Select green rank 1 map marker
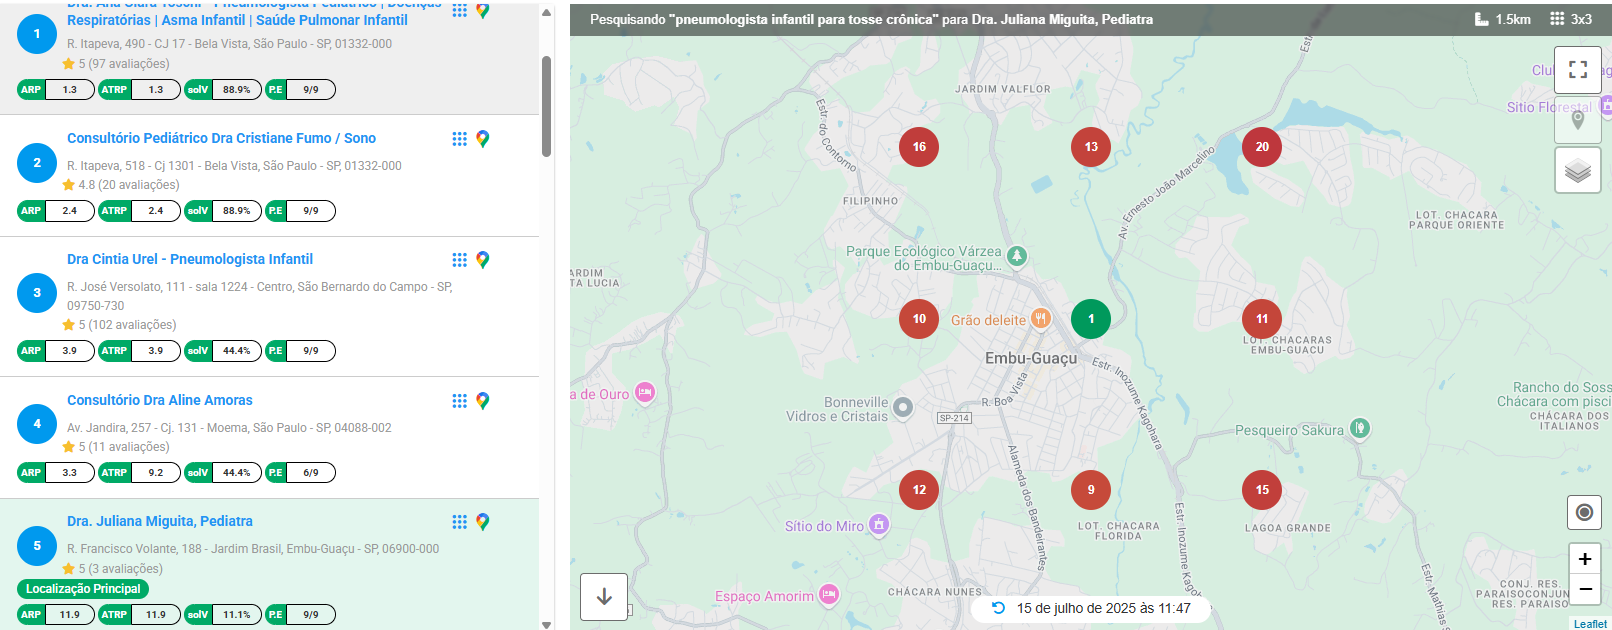 click(1090, 319)
